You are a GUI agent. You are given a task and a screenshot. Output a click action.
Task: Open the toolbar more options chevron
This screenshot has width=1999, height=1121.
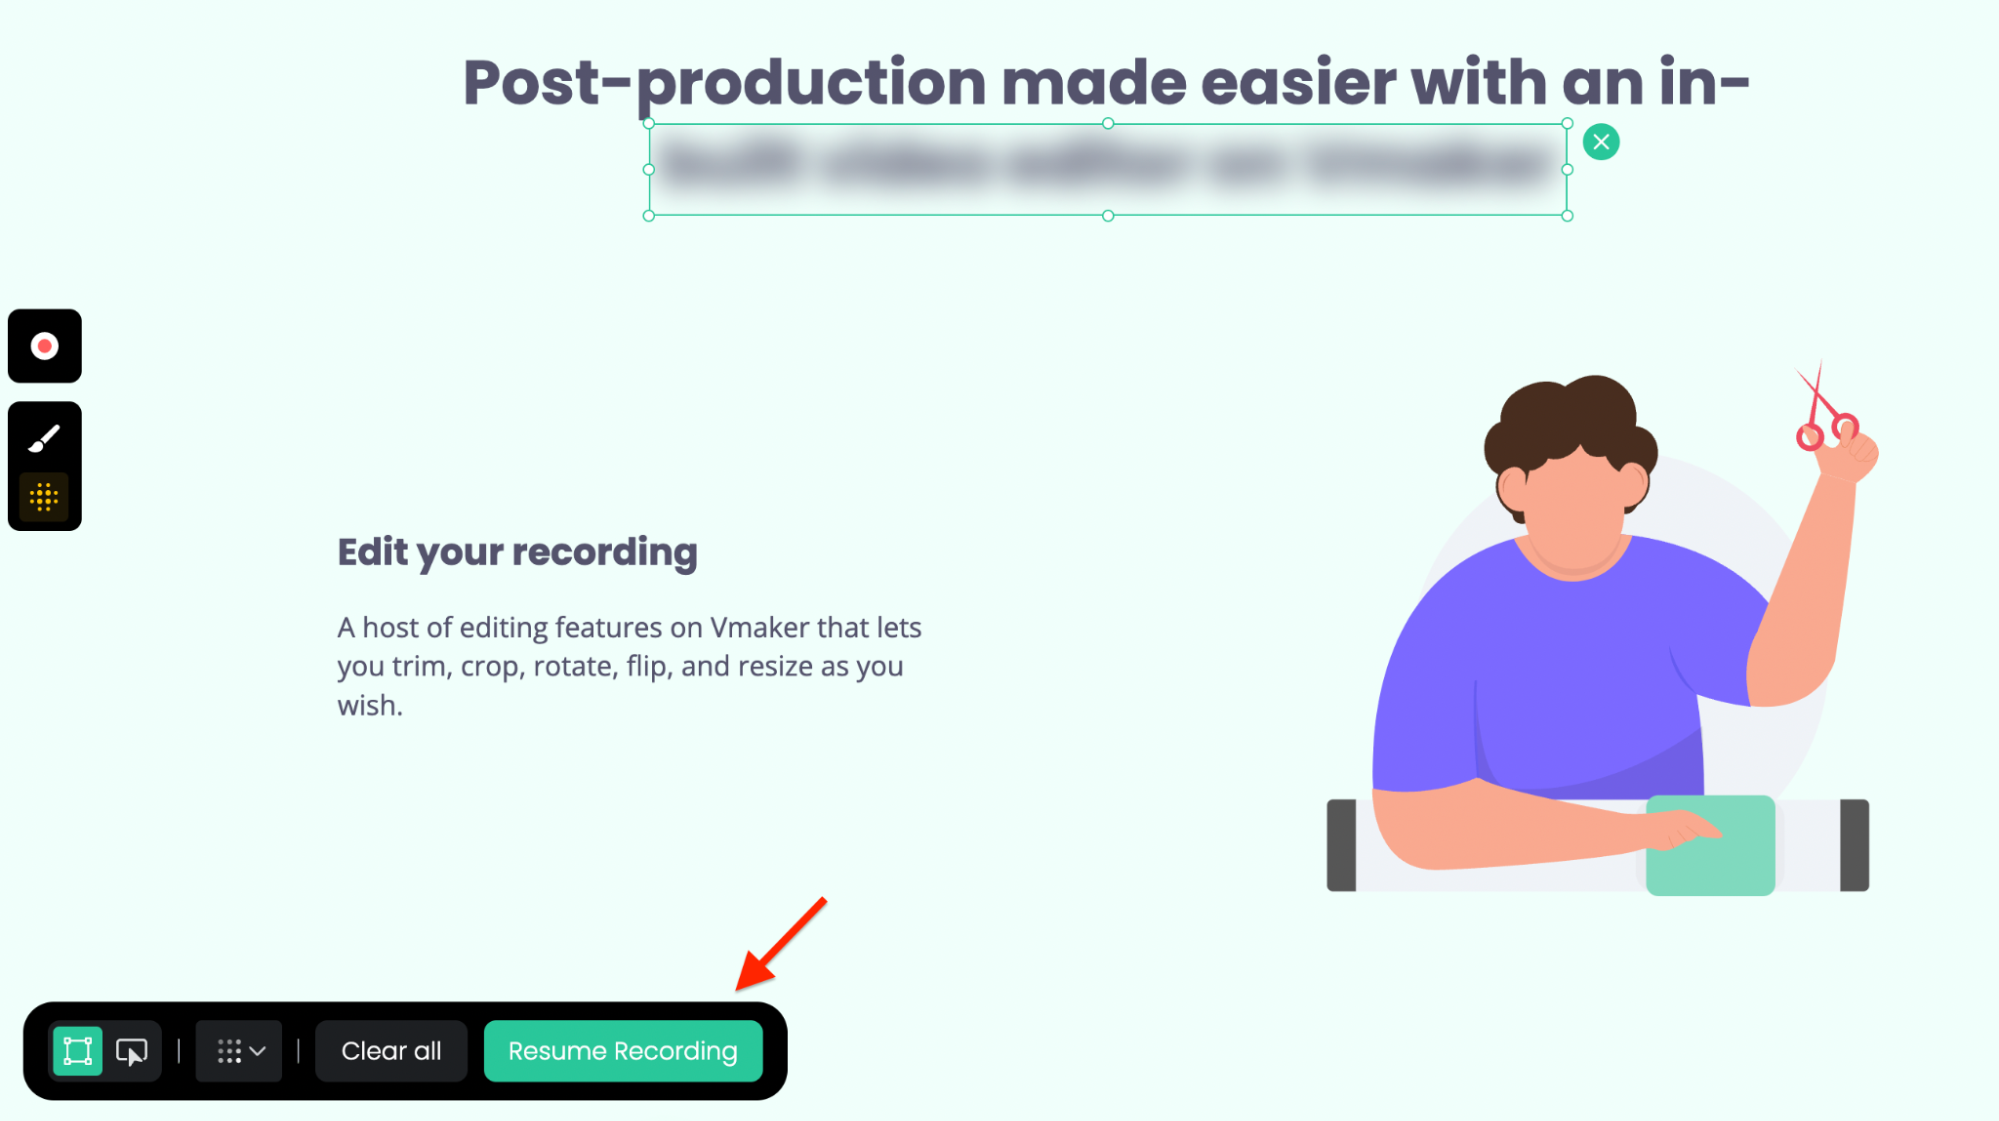(x=255, y=1051)
